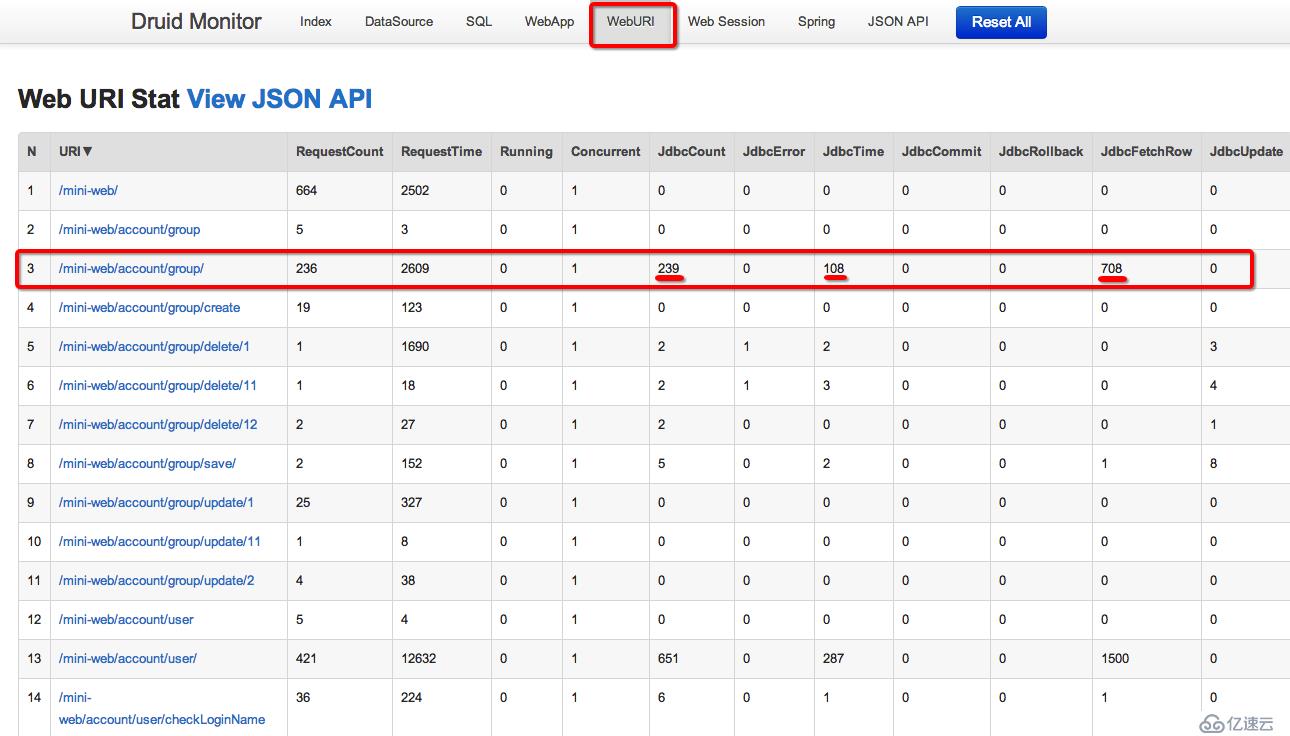Click the Druid Monitor brand title
Image resolution: width=1290 pixels, height=736 pixels.
pyautogui.click(x=196, y=21)
